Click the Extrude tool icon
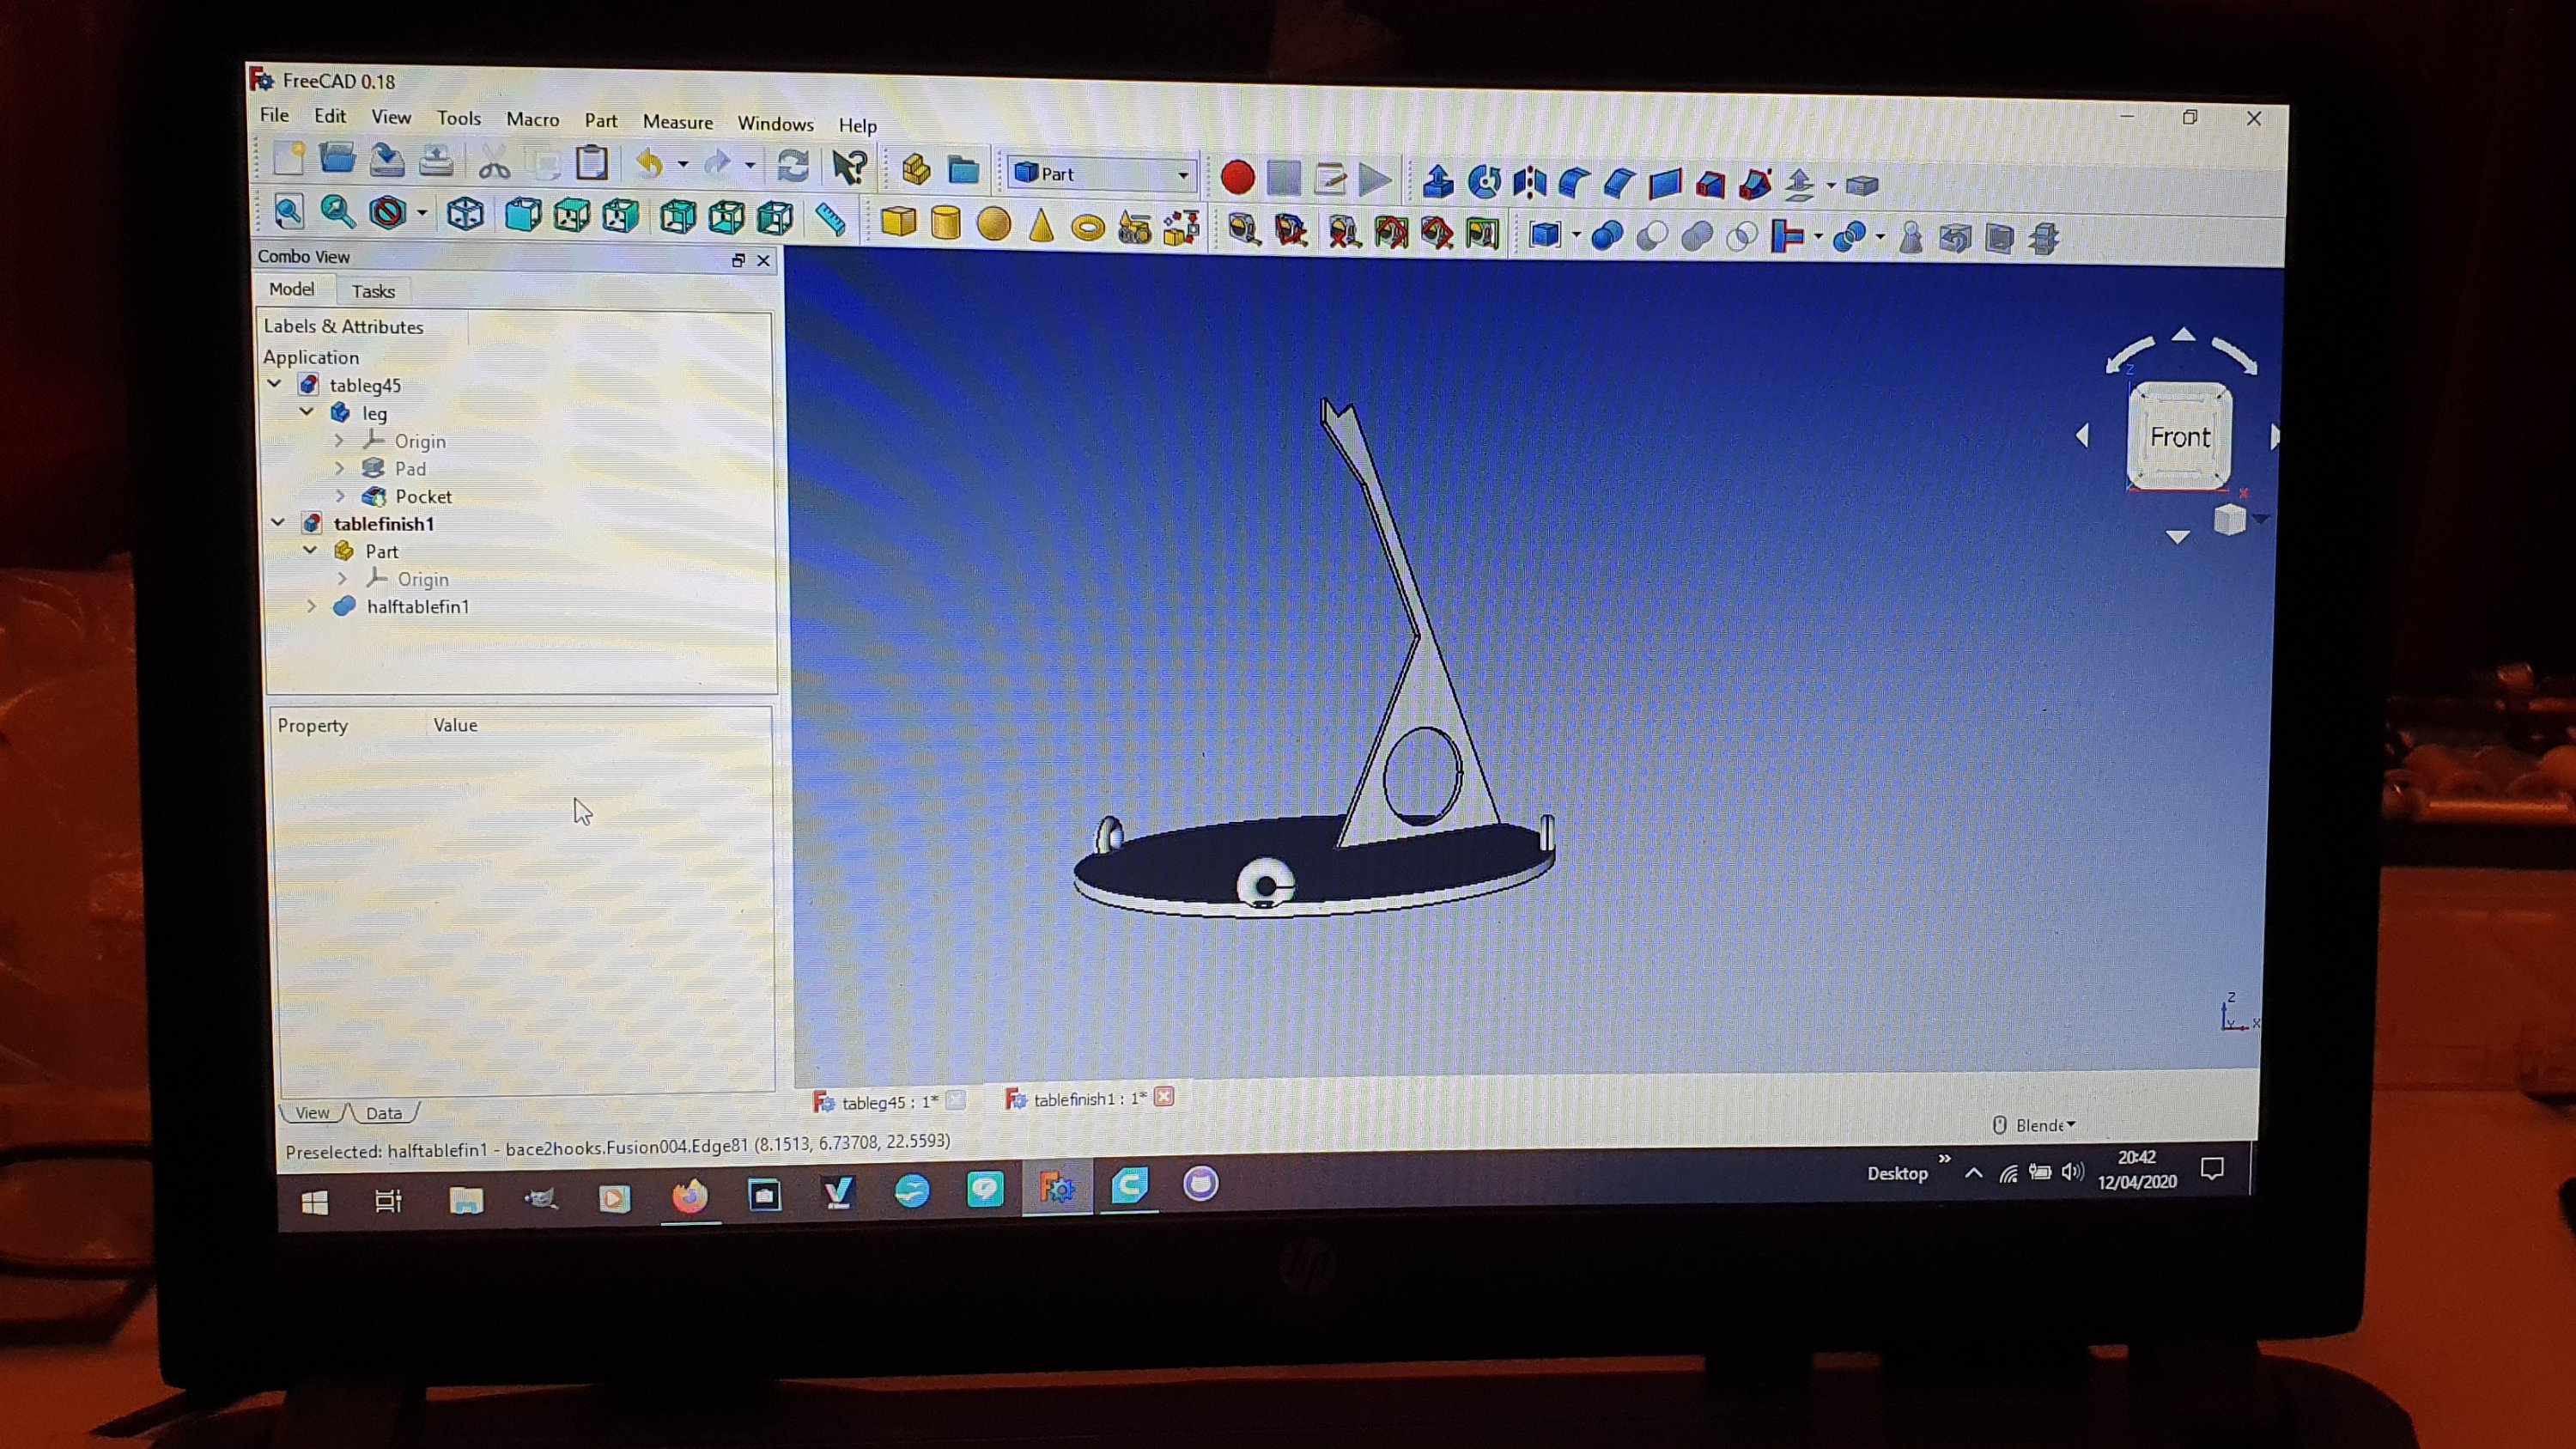Screen dimensions: 2576x1449 1438,181
